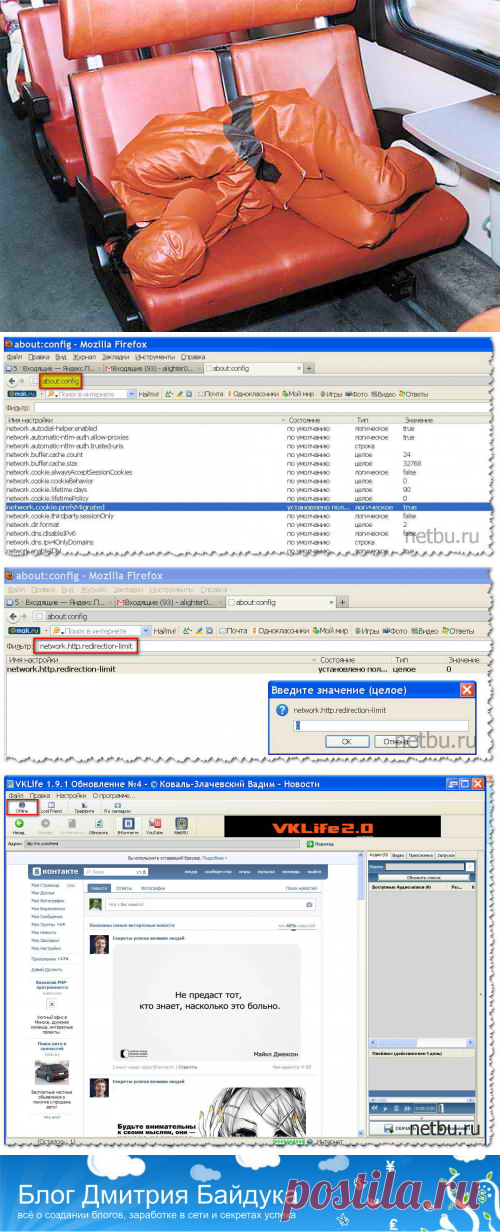Screen dimensions: 500x1232
Task: Click Отмена in the value dialog
Action: pos(393,741)
